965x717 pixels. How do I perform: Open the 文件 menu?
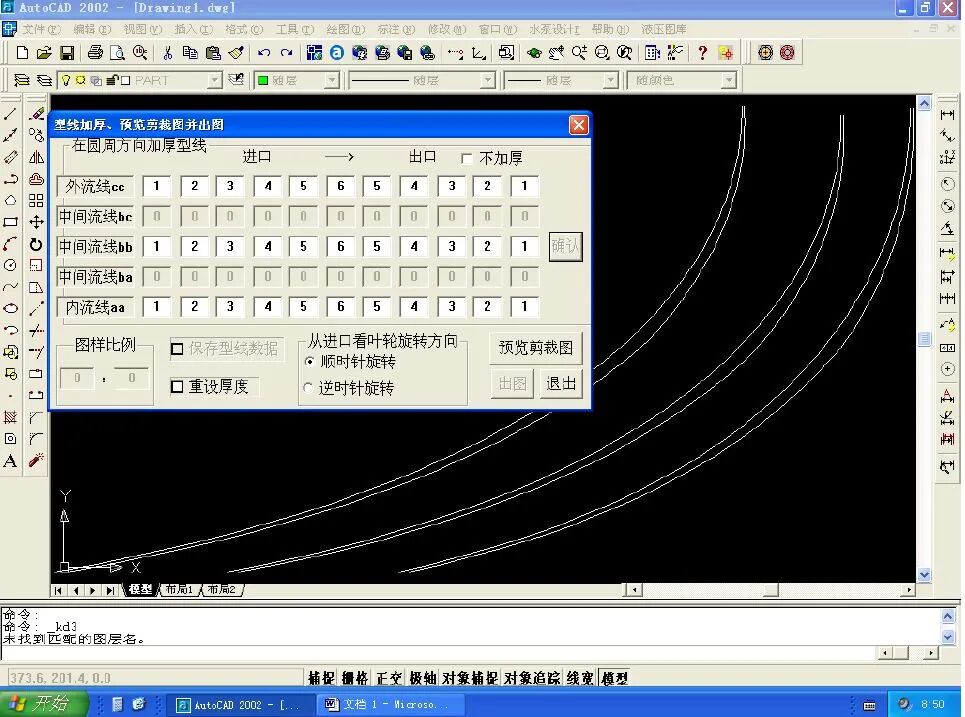click(41, 29)
